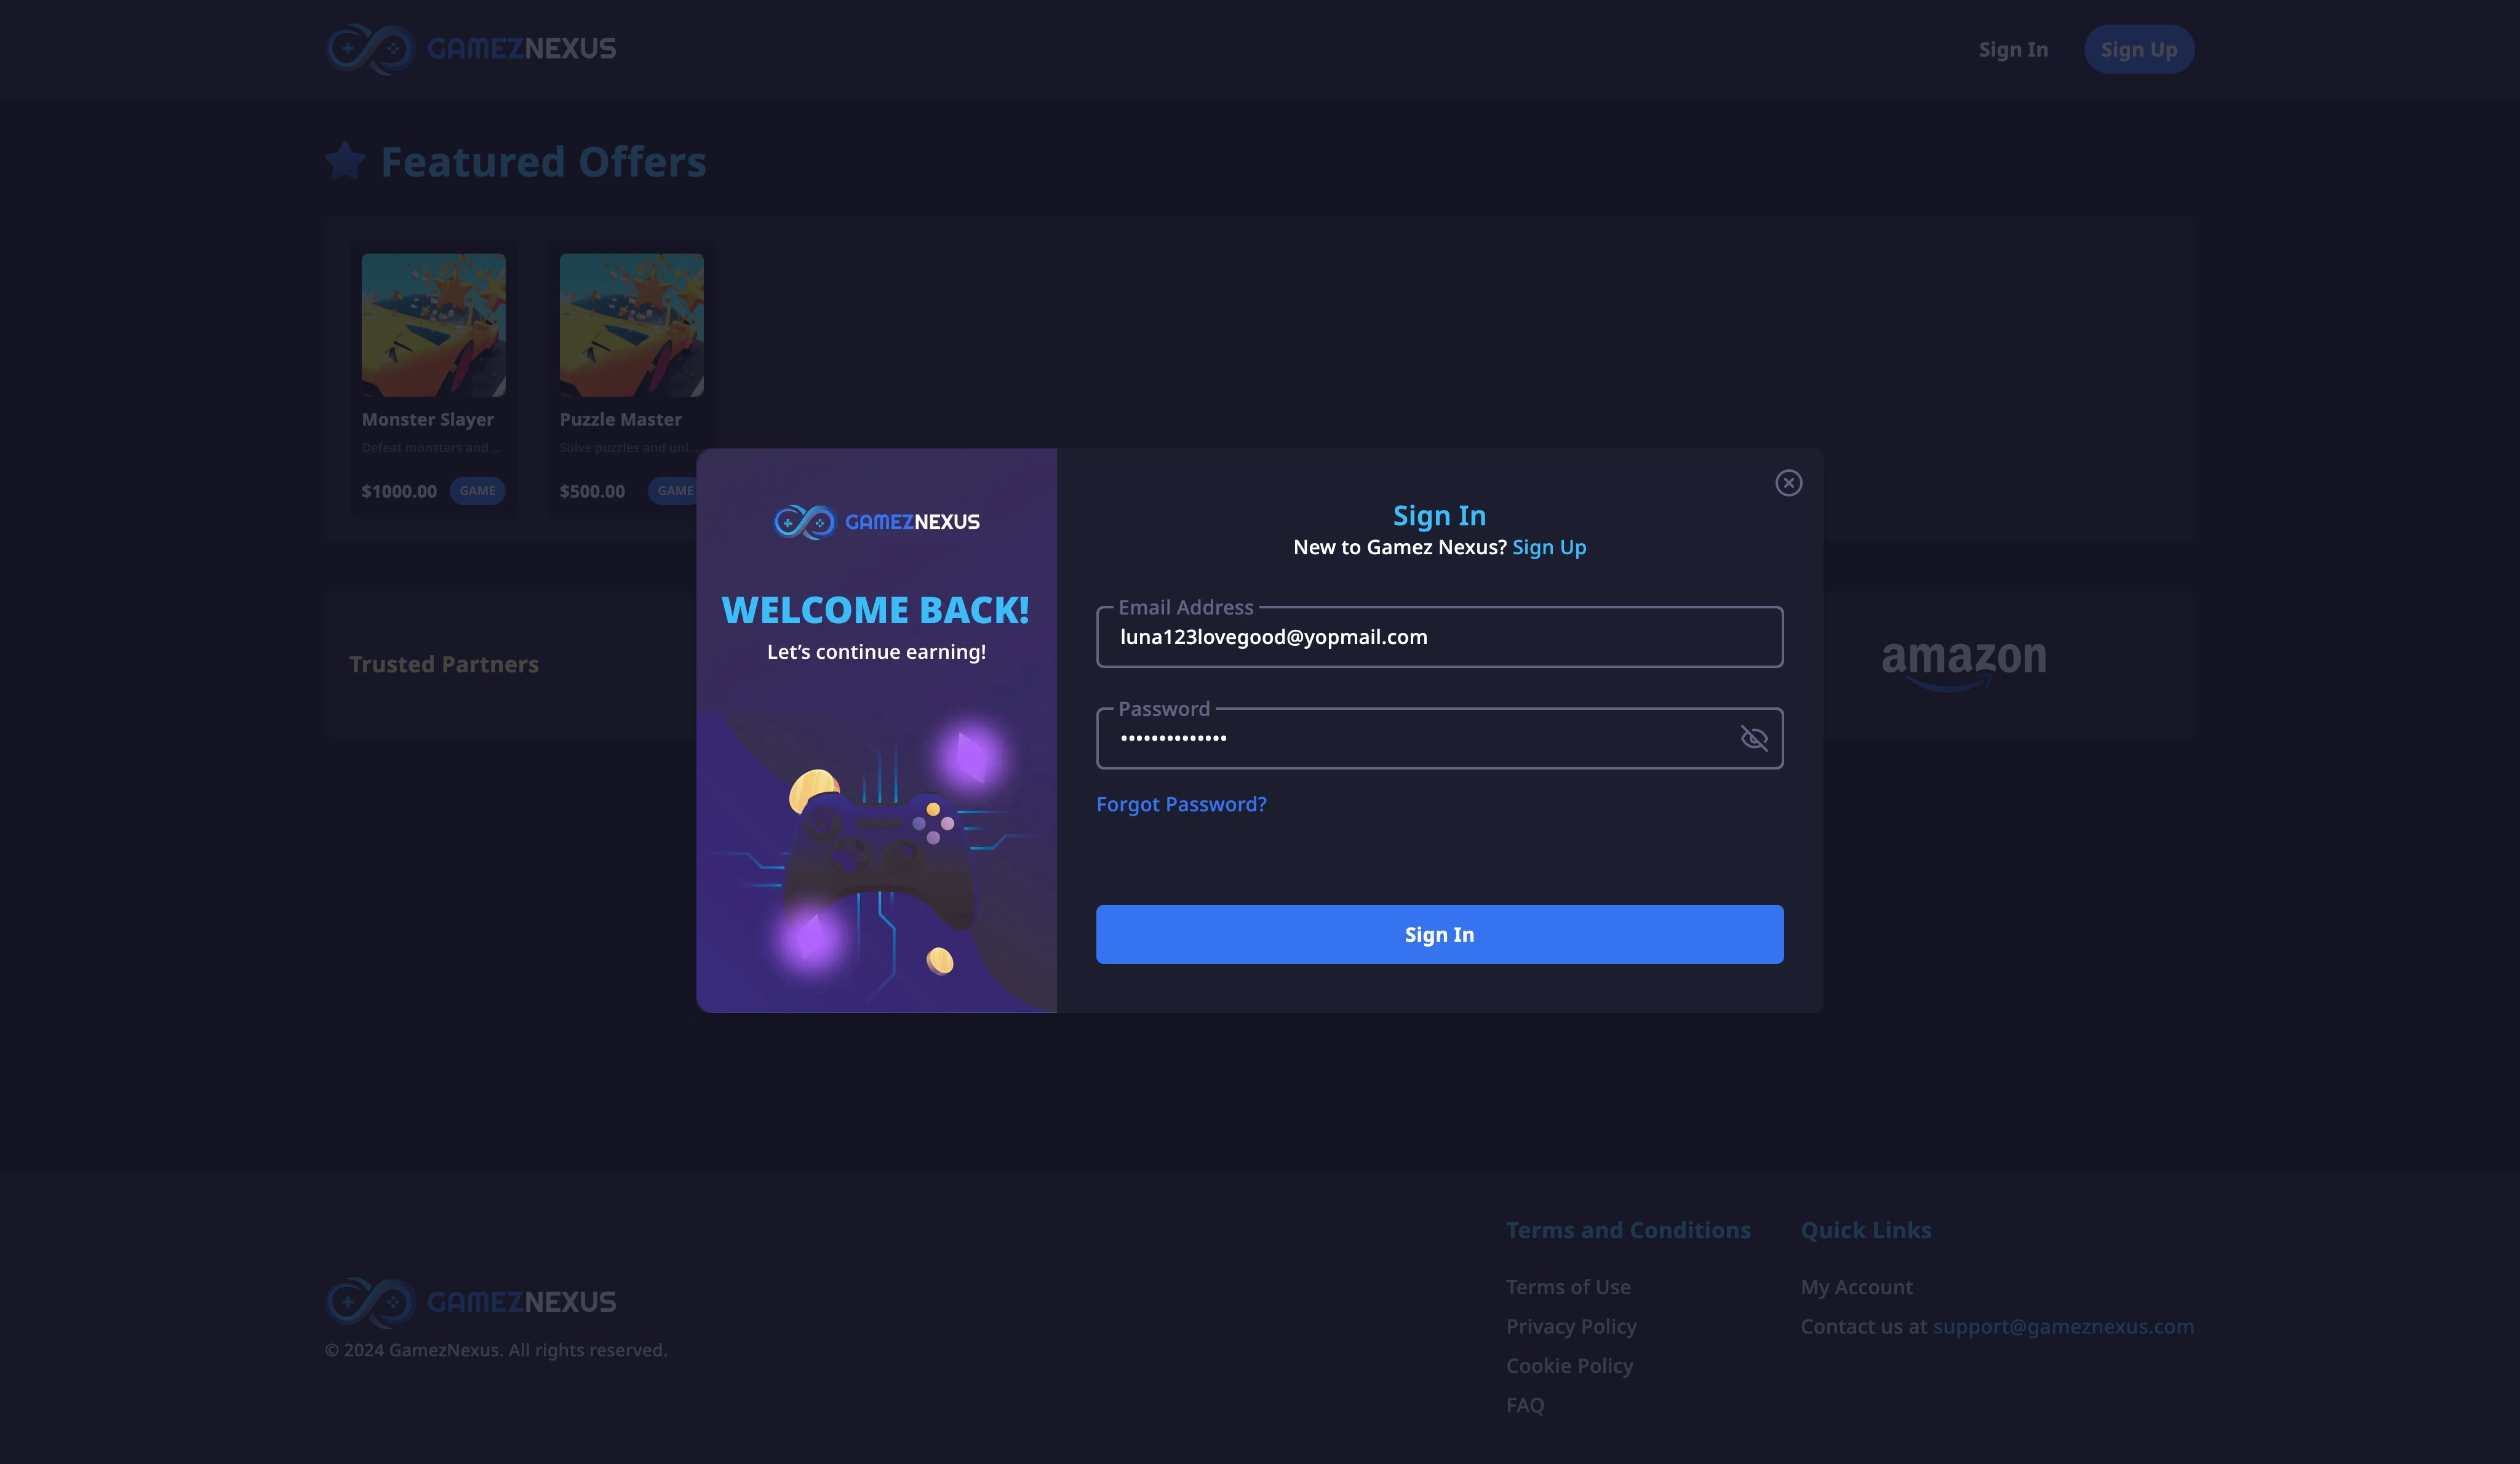Click the GAME tag on Puzzle Master
The image size is (2520, 1464).
click(x=673, y=491)
